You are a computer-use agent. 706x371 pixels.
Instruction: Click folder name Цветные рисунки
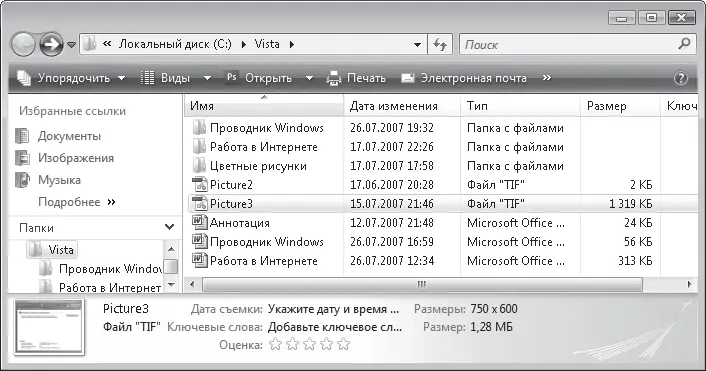258,166
